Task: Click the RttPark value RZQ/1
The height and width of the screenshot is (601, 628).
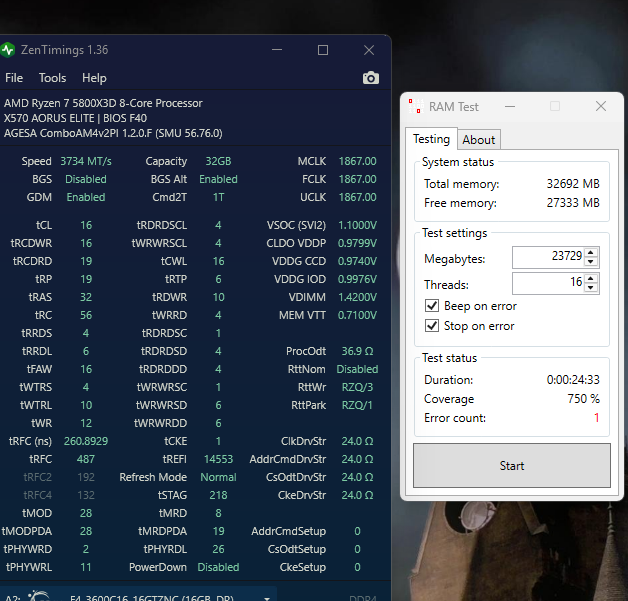Action: (357, 405)
